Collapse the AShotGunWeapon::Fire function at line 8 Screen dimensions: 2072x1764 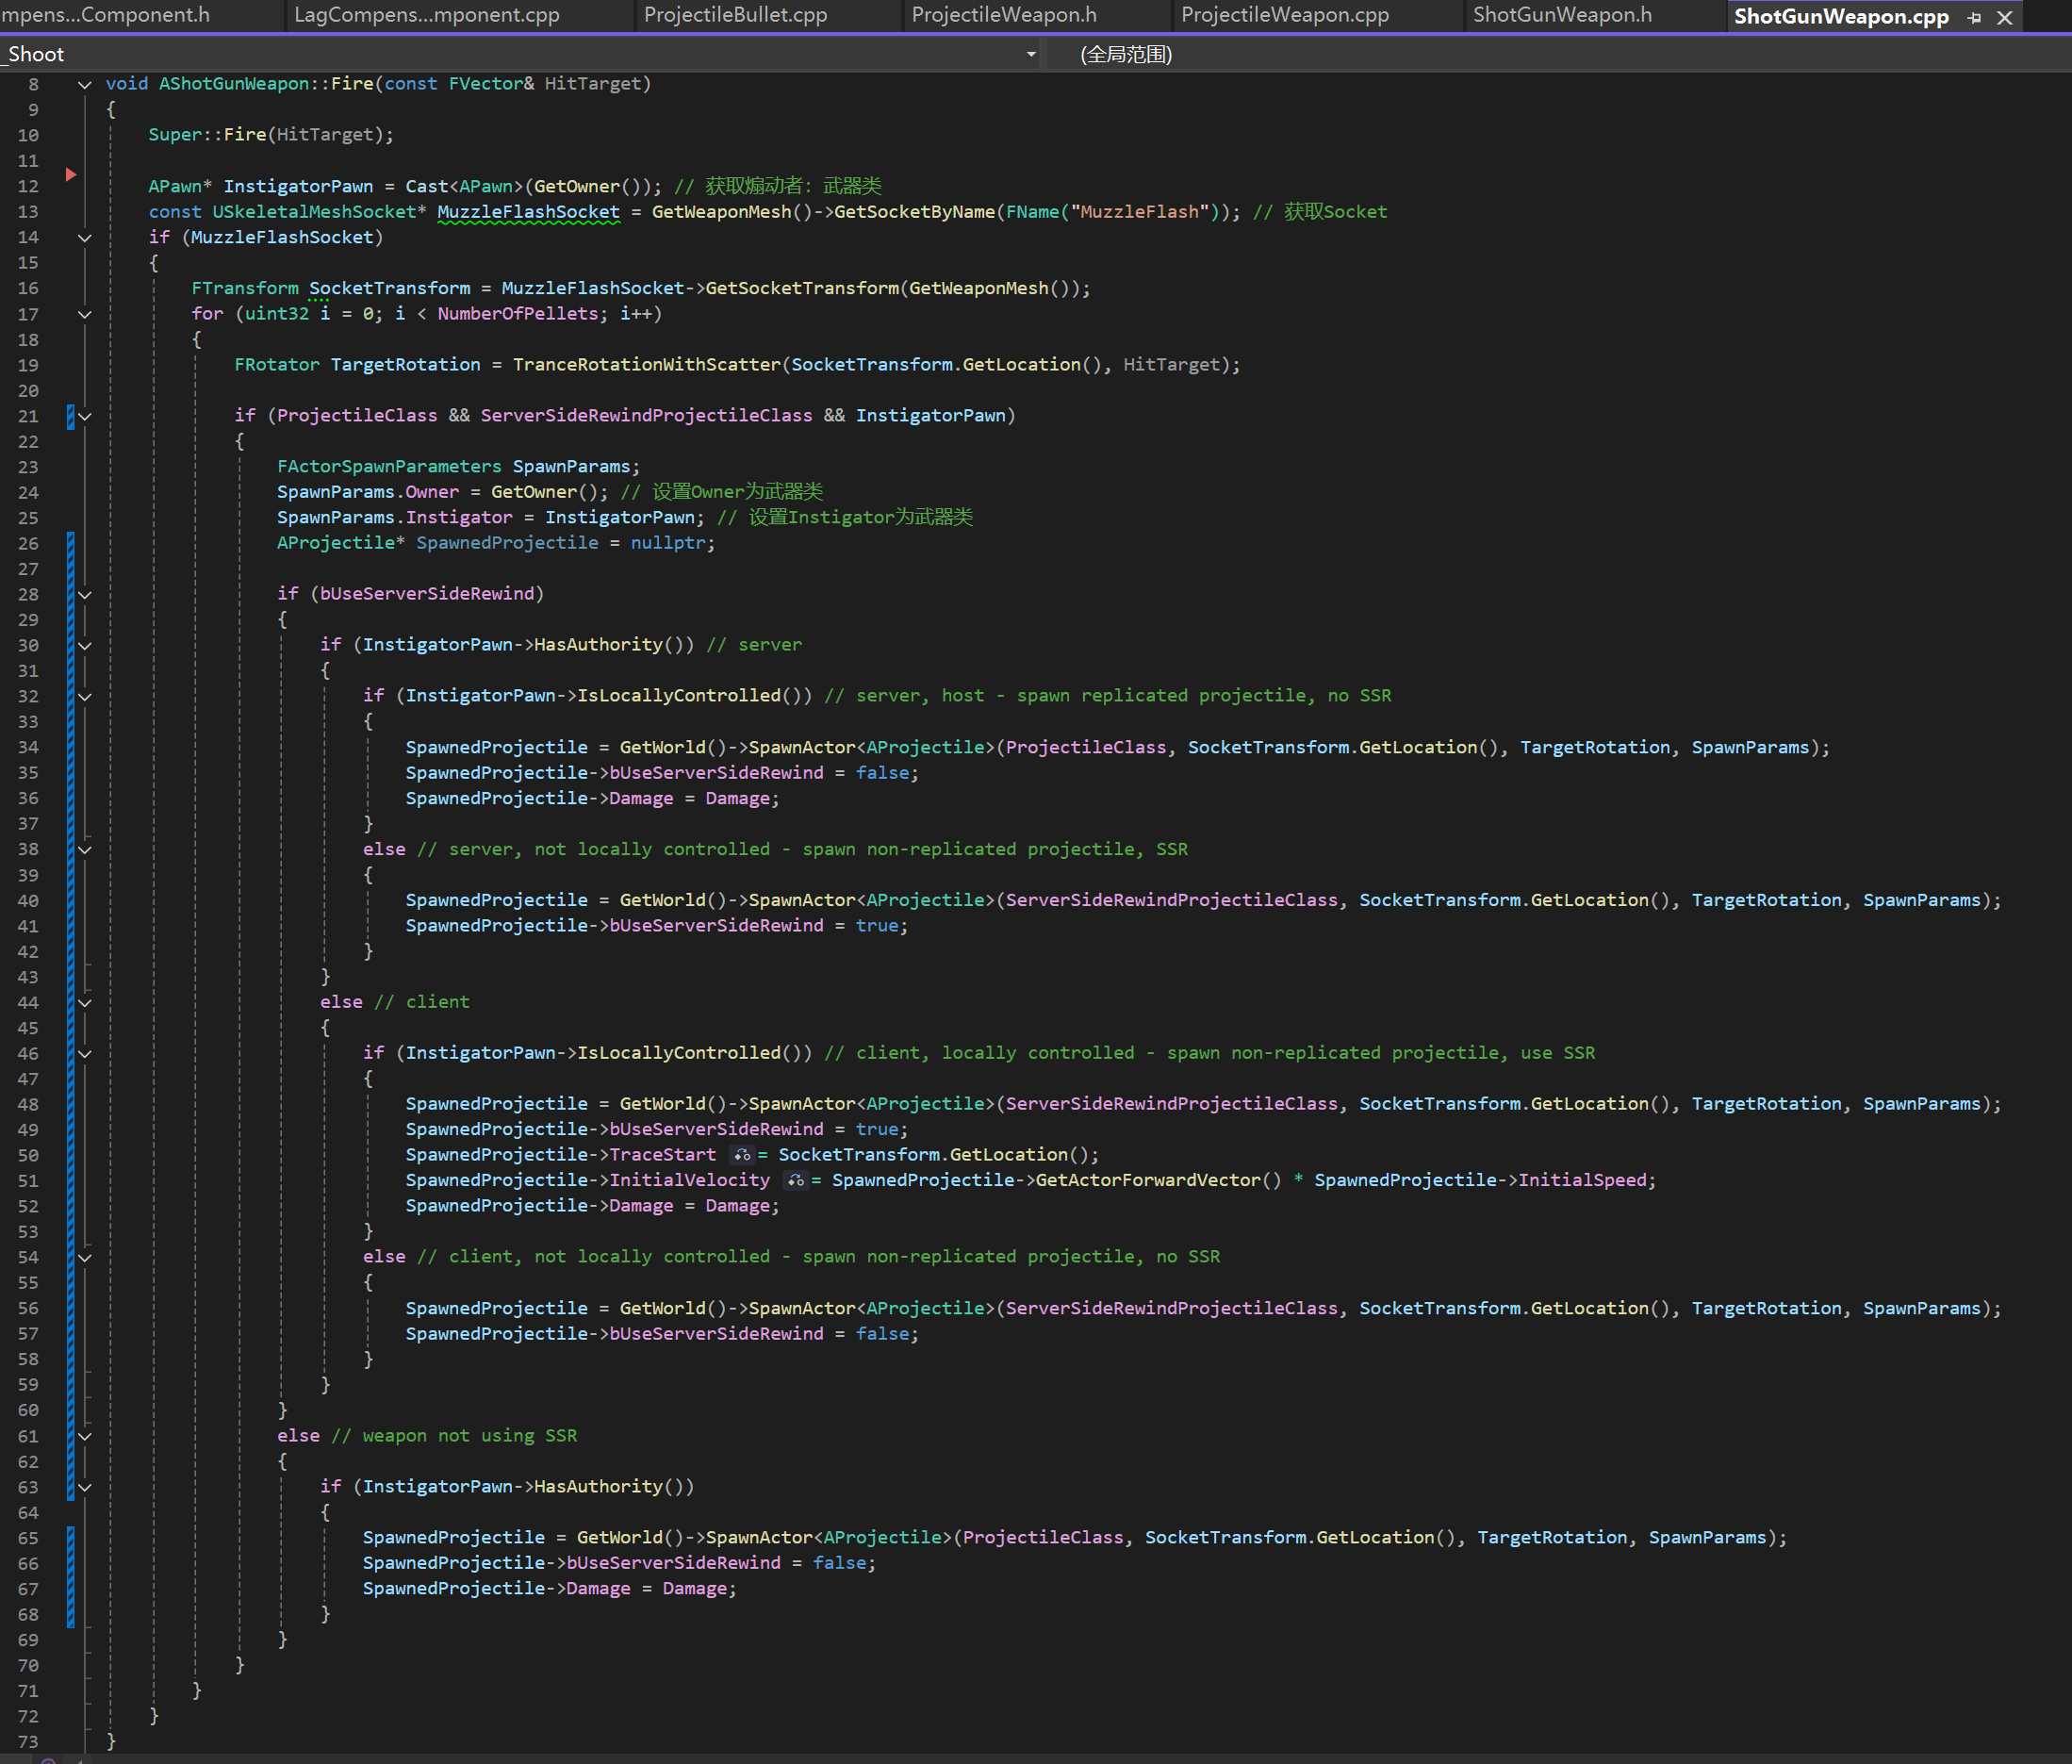tap(85, 85)
